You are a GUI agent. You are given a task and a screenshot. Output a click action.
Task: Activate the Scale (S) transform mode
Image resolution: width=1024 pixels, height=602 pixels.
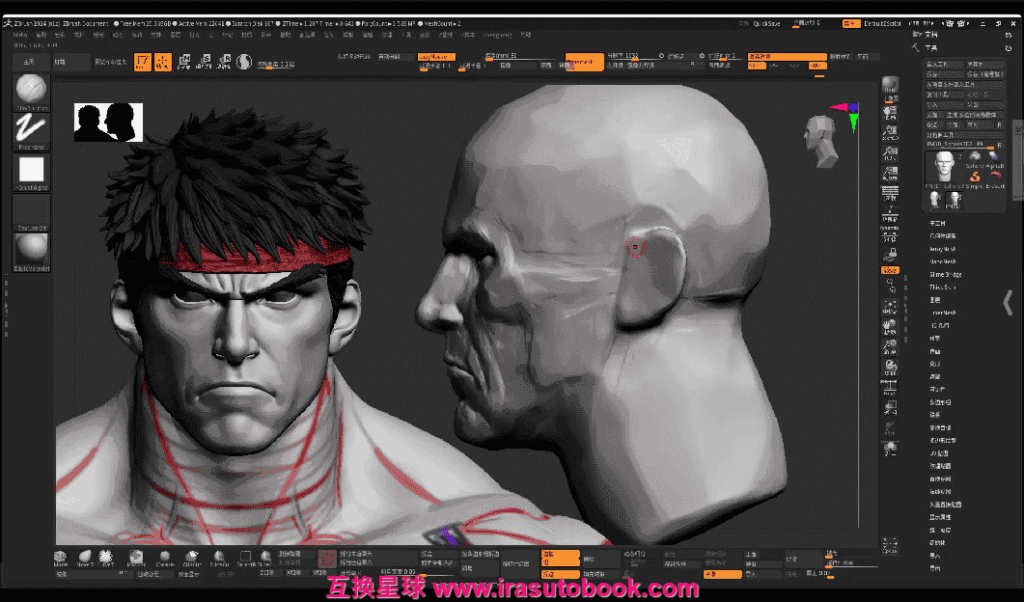tap(204, 61)
